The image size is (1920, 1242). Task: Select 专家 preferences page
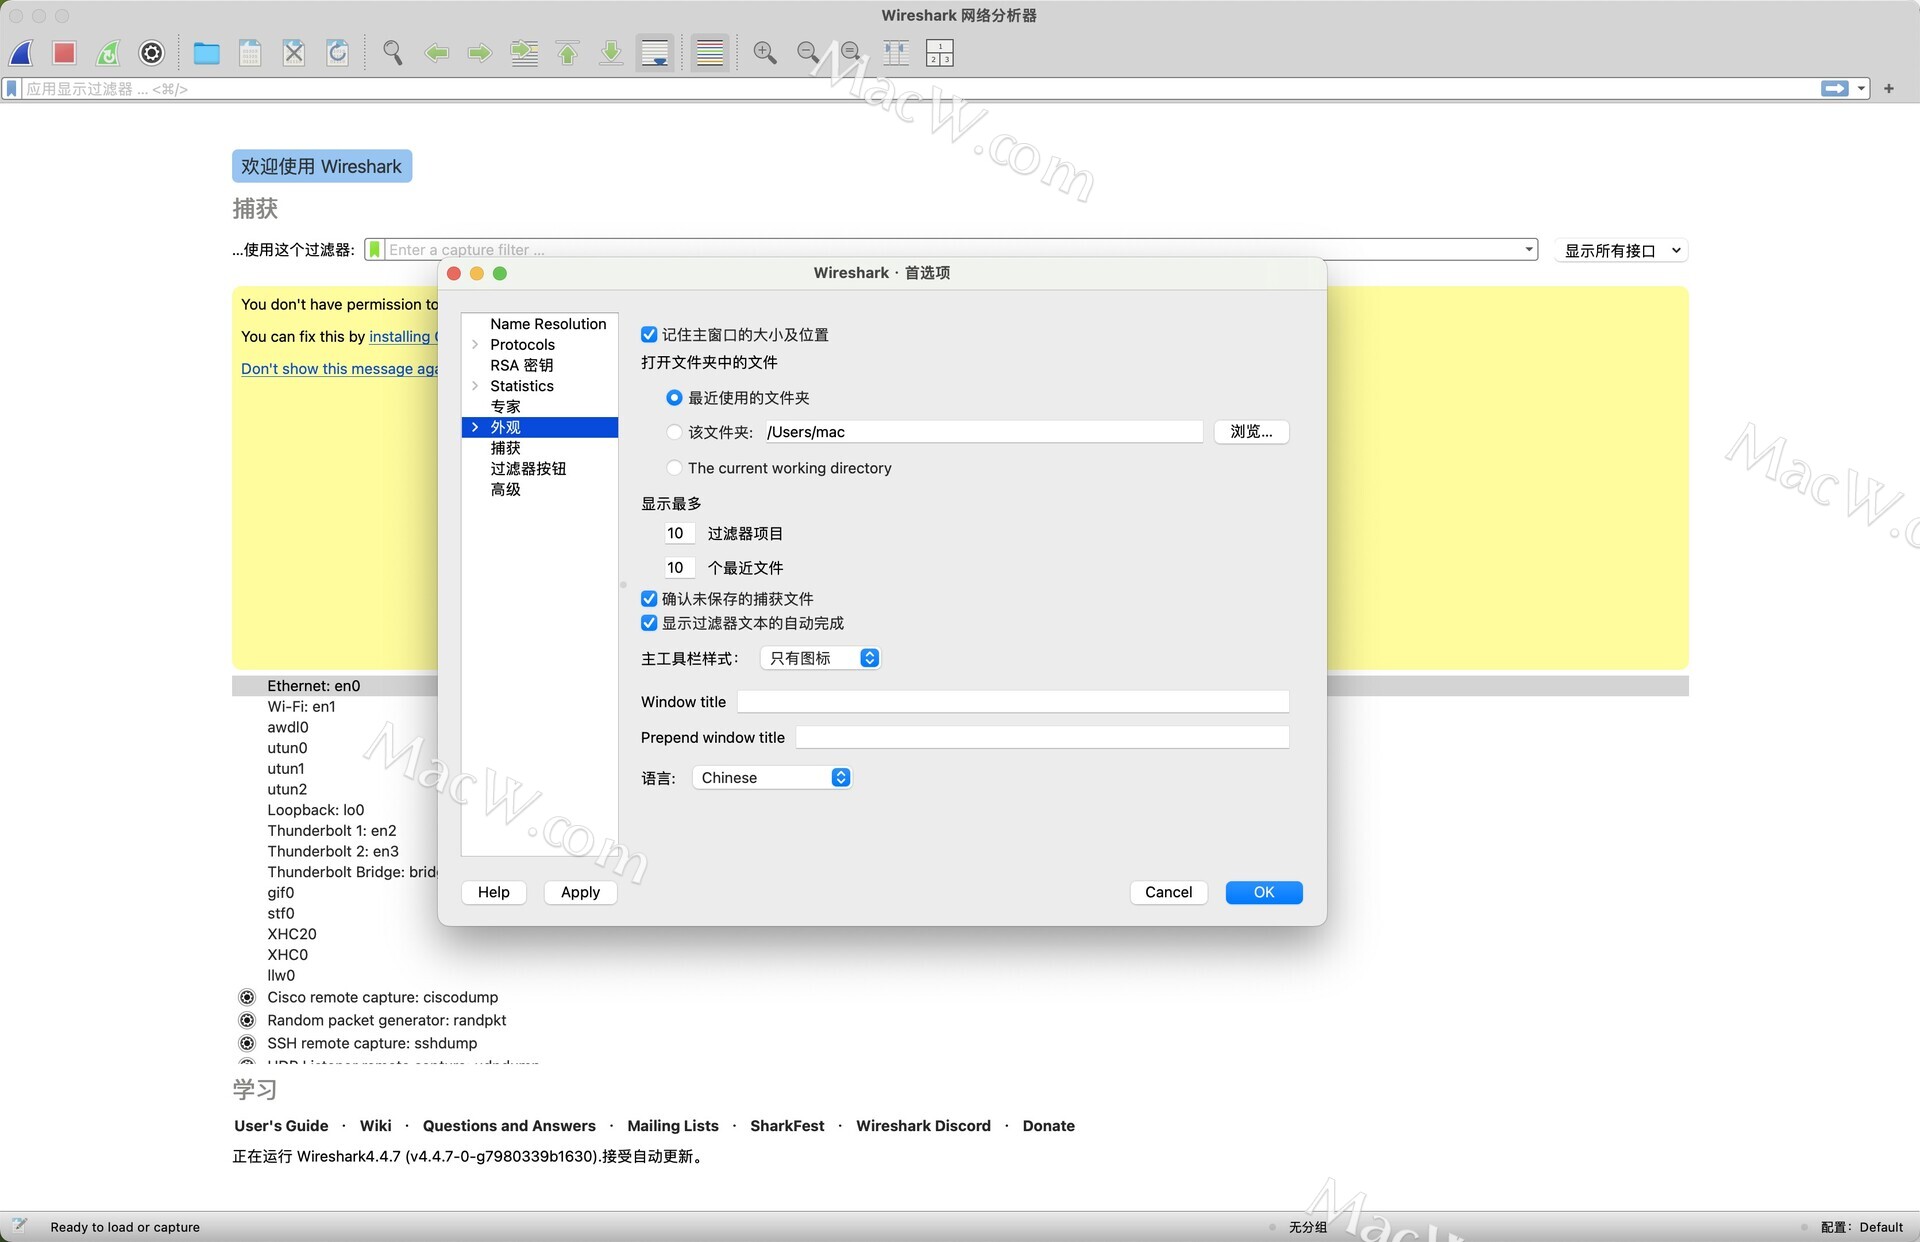505,407
